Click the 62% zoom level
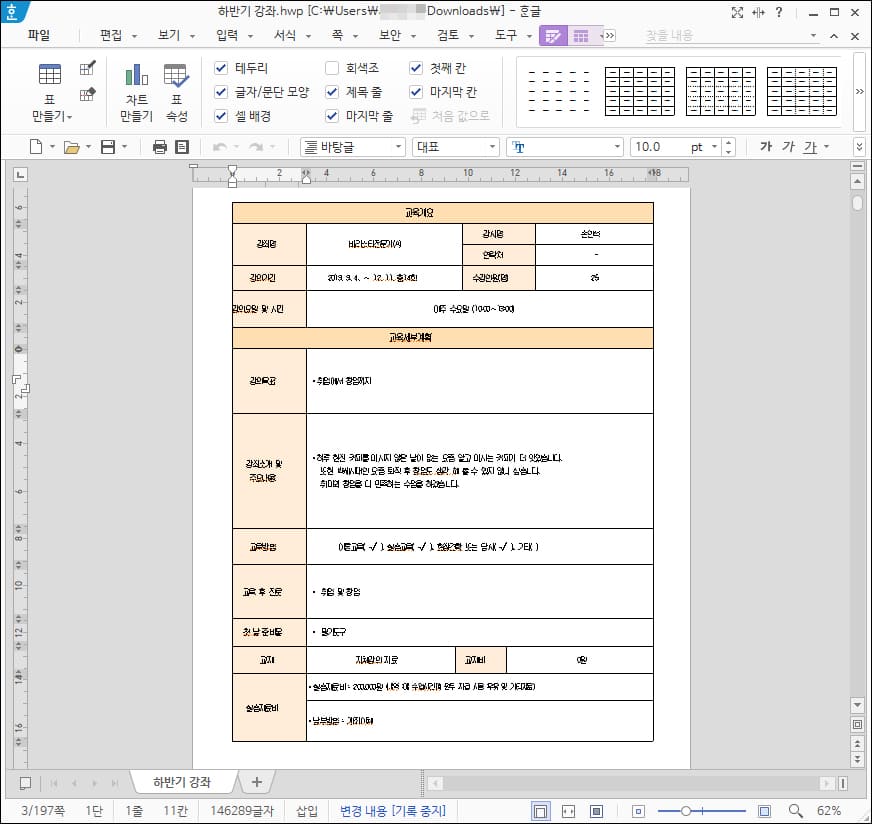 tap(829, 811)
